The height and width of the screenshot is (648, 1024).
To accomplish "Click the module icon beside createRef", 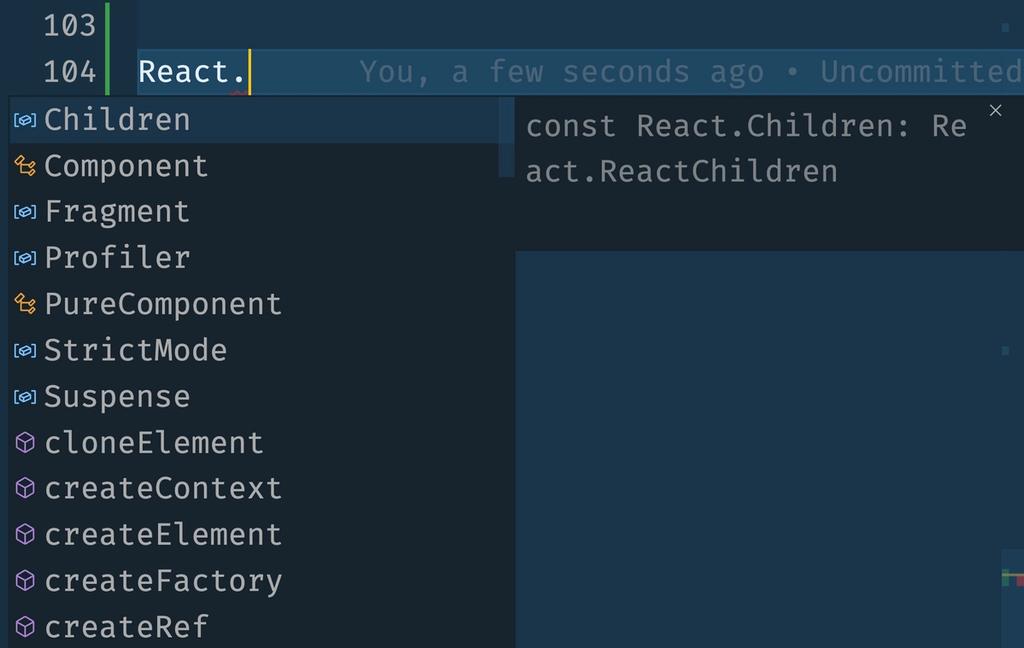I will click(x=22, y=626).
